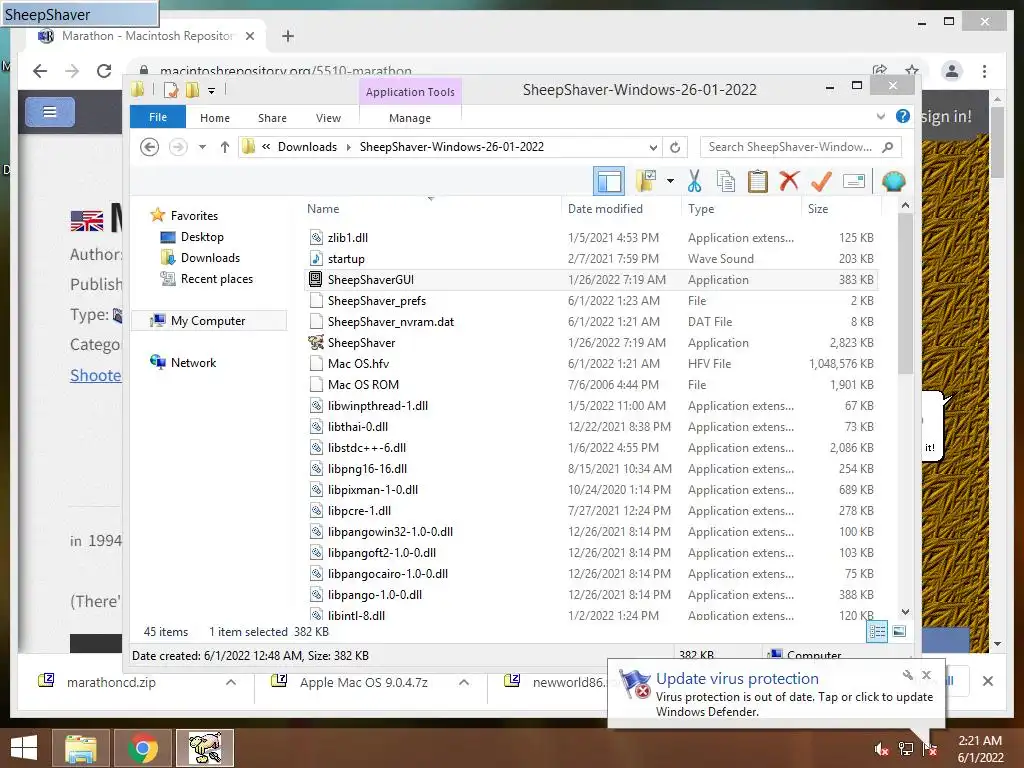Image resolution: width=1024 pixels, height=768 pixels.
Task: Open the Customize Quick Access Toolbar dropdown
Action: coord(212,91)
